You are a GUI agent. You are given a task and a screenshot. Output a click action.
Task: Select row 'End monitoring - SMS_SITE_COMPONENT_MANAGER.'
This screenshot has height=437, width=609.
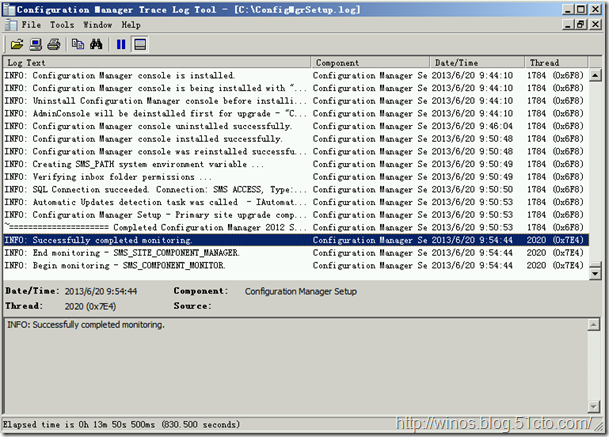pyautogui.click(x=296, y=252)
